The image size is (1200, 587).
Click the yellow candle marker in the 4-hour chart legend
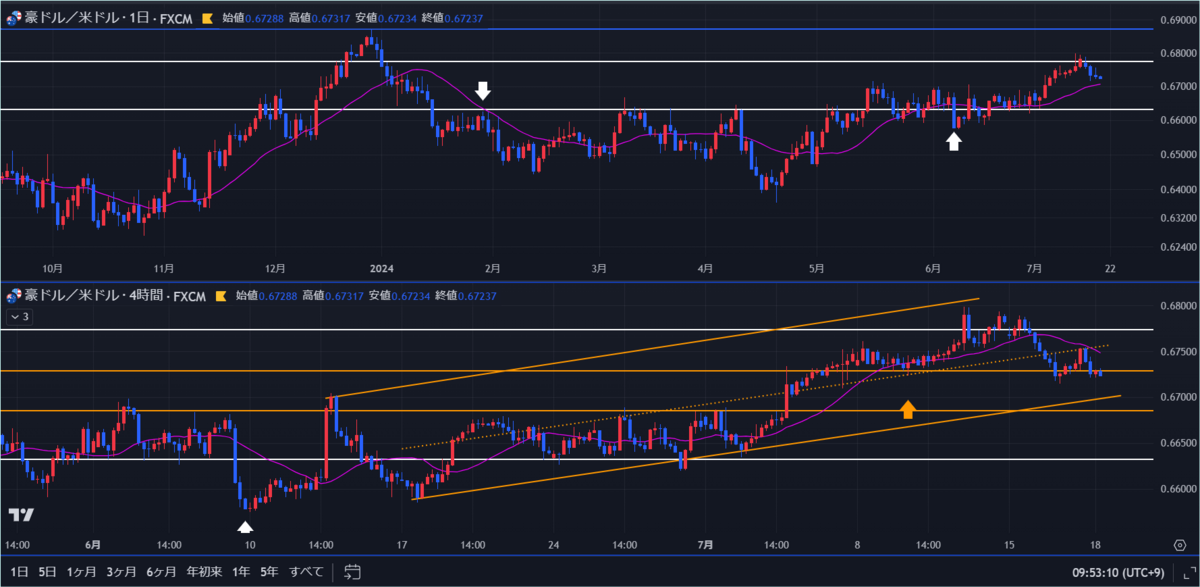click(219, 295)
